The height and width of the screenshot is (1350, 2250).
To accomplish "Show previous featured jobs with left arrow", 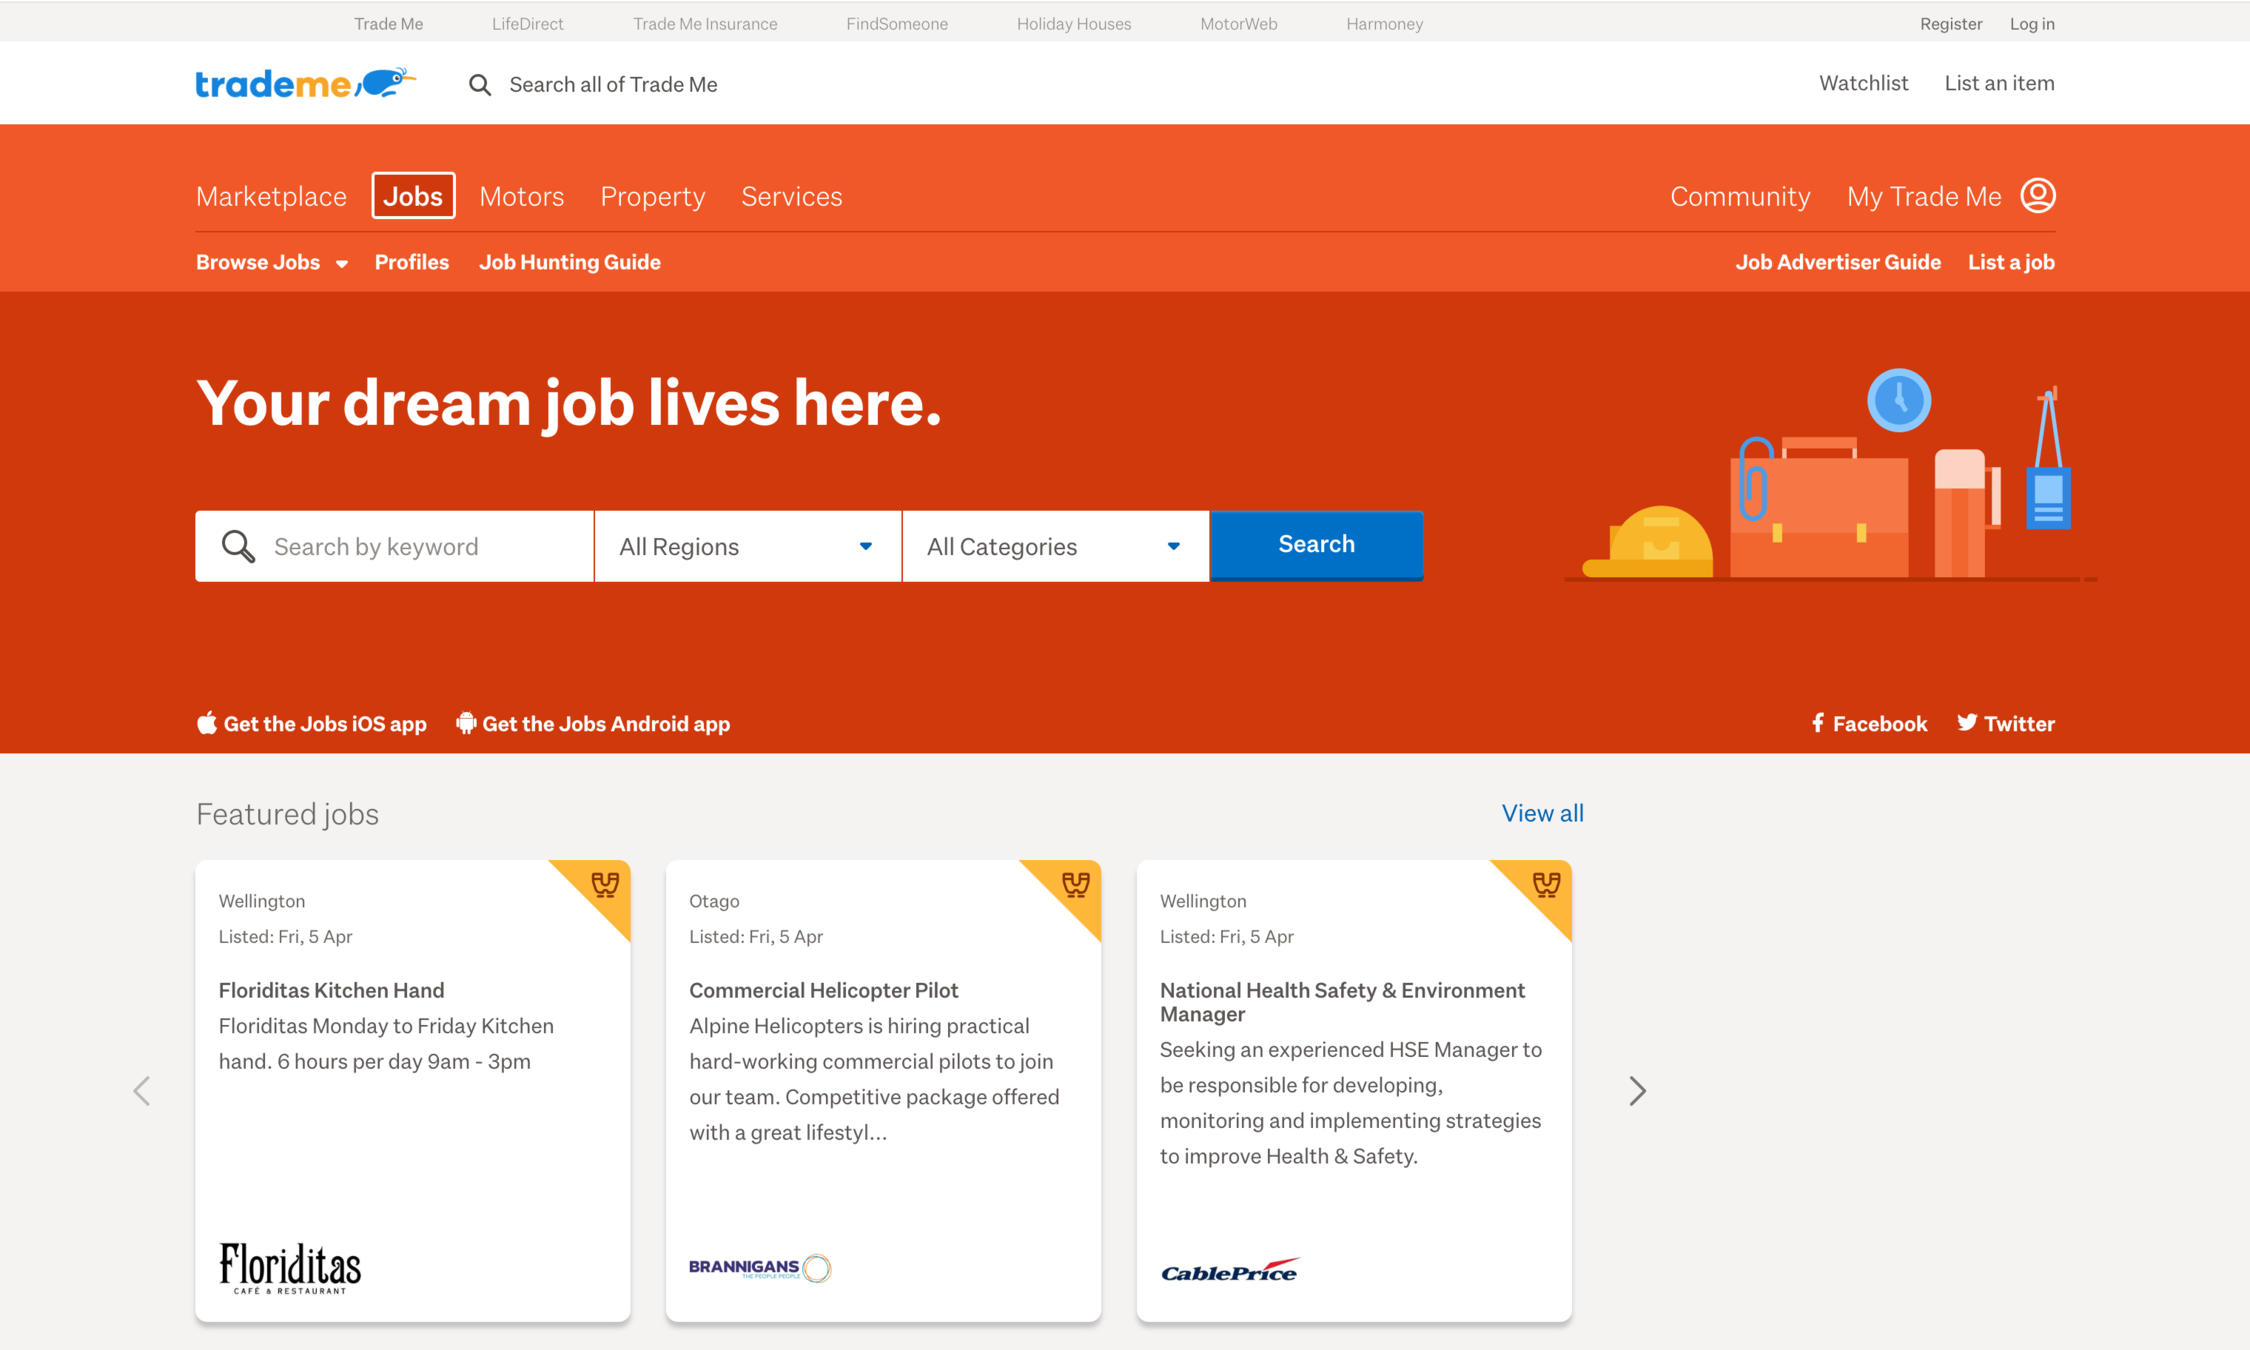I will point(142,1090).
